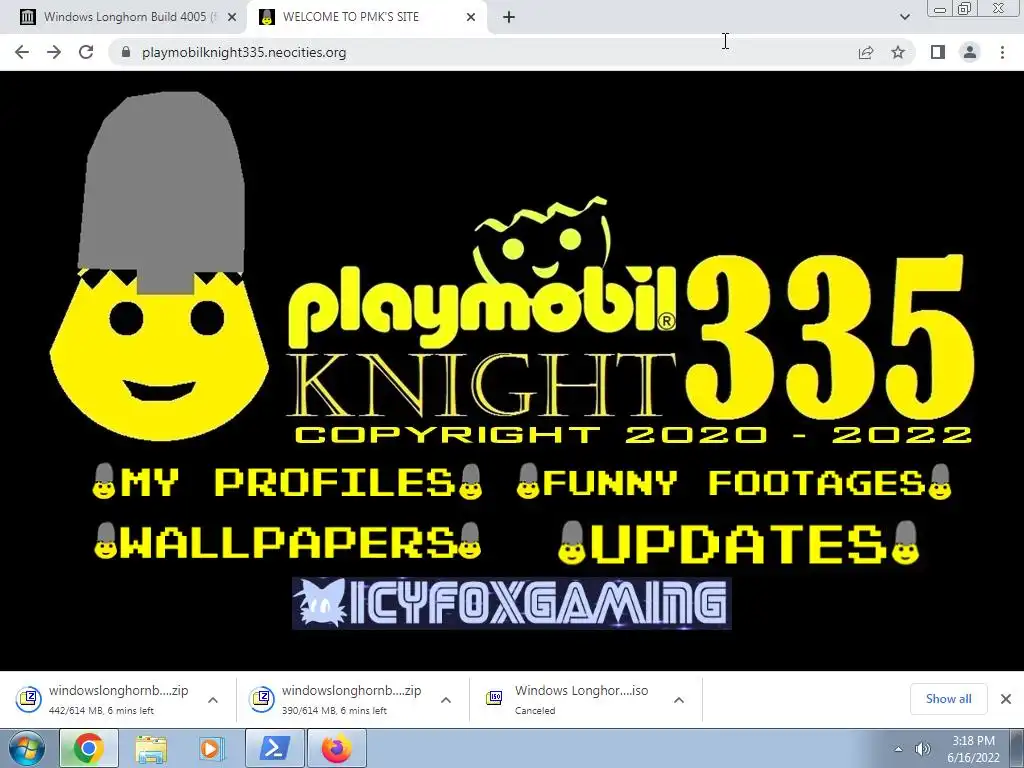Open the Chrome three-dot menu
The image size is (1024, 768).
(1002, 52)
